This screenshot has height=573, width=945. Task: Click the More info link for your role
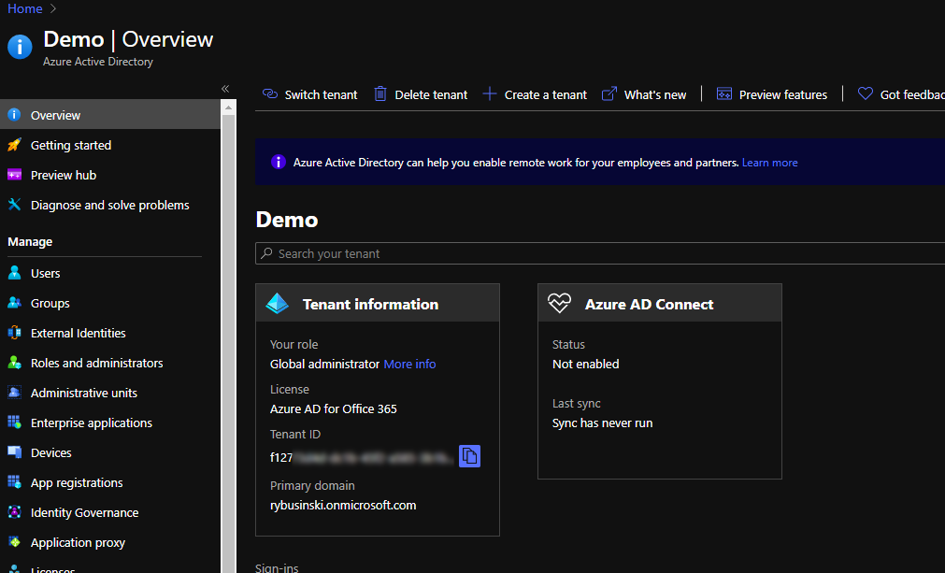(x=410, y=364)
